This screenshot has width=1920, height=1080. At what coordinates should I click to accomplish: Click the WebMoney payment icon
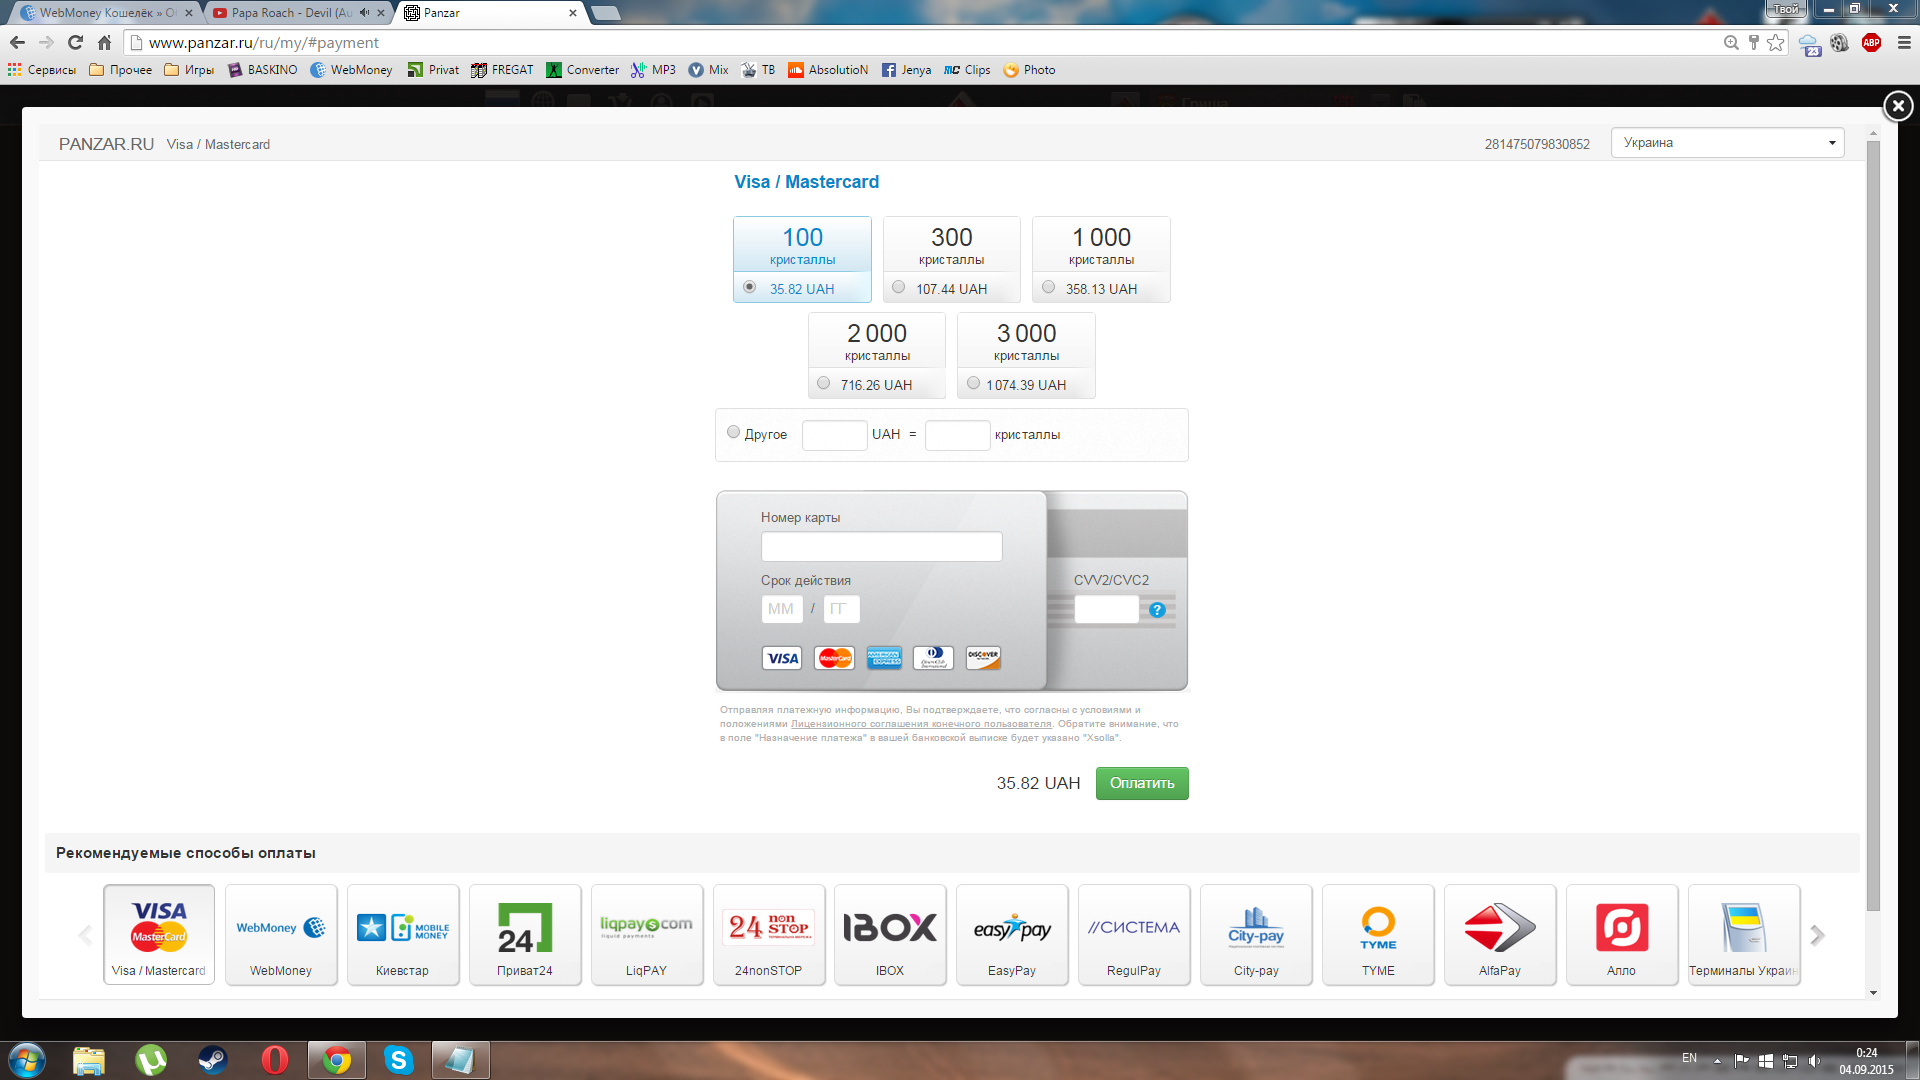[281, 928]
